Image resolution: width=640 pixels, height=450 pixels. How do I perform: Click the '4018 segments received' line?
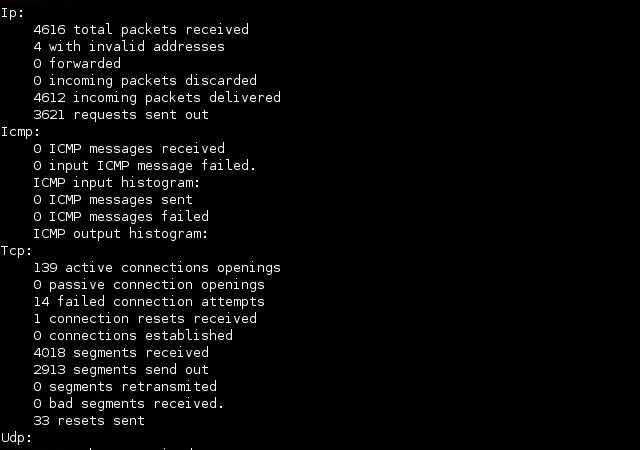(121, 352)
